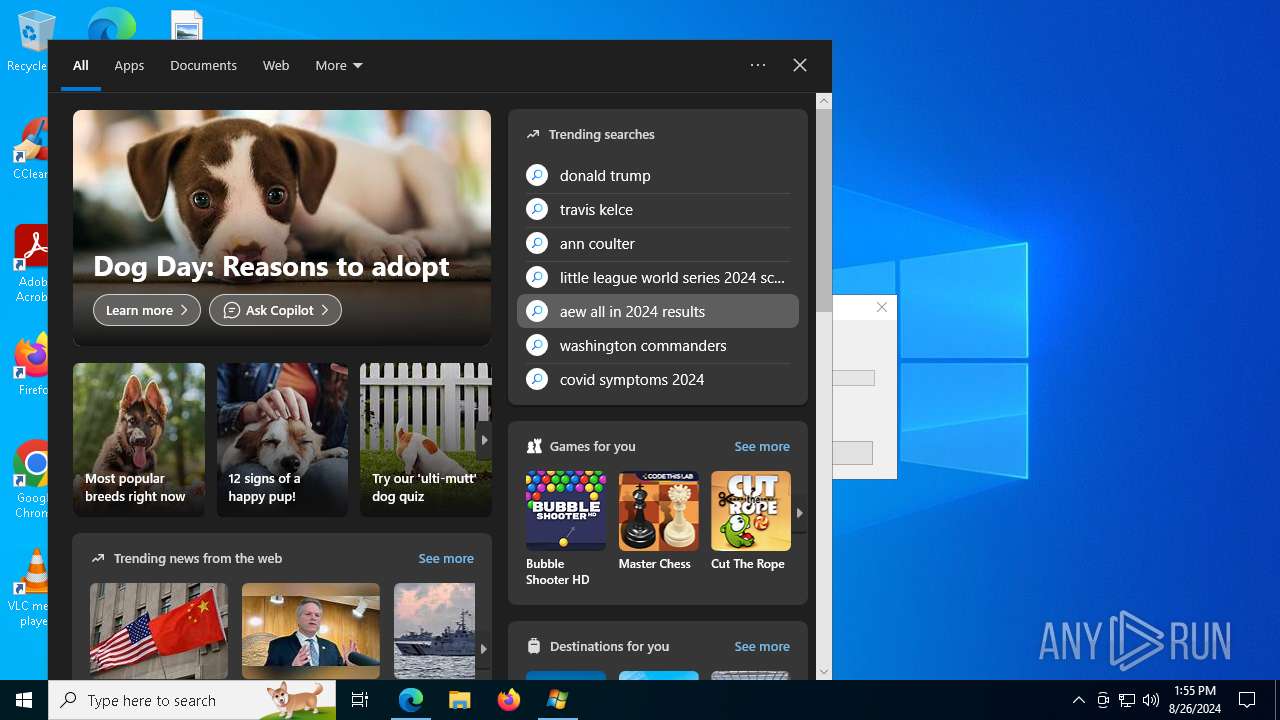
Task: Open news thumbnail of man speaking
Action: (311, 631)
